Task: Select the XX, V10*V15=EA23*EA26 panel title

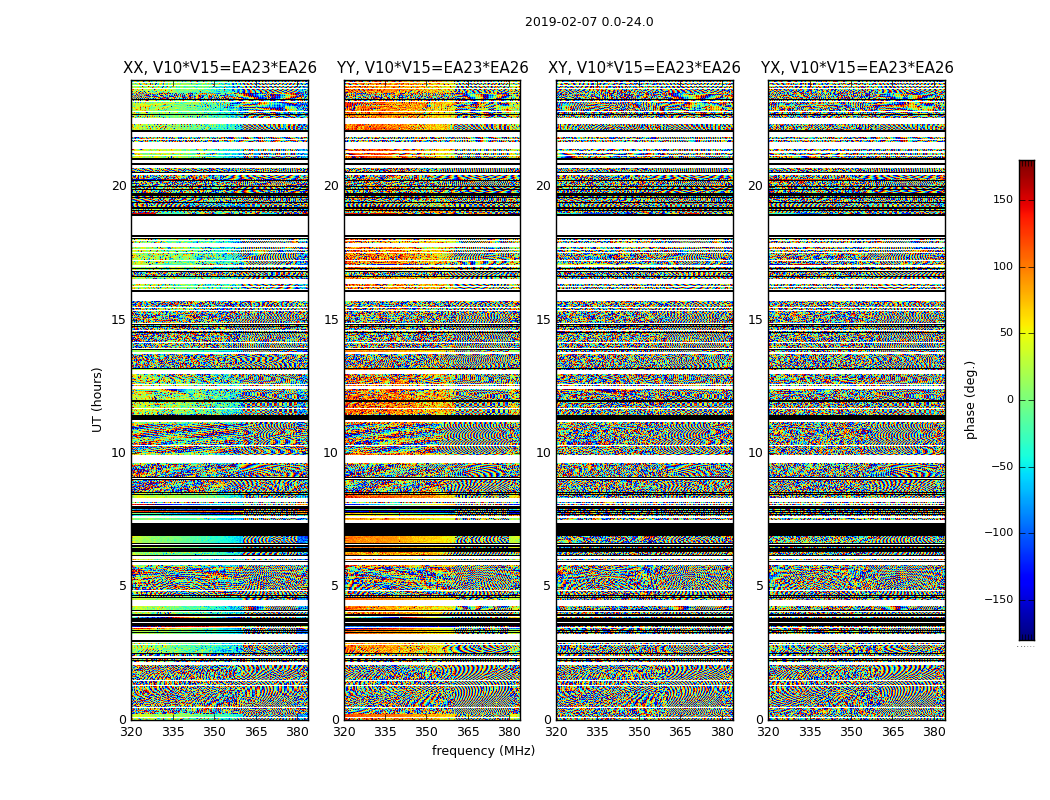Action: pos(220,68)
